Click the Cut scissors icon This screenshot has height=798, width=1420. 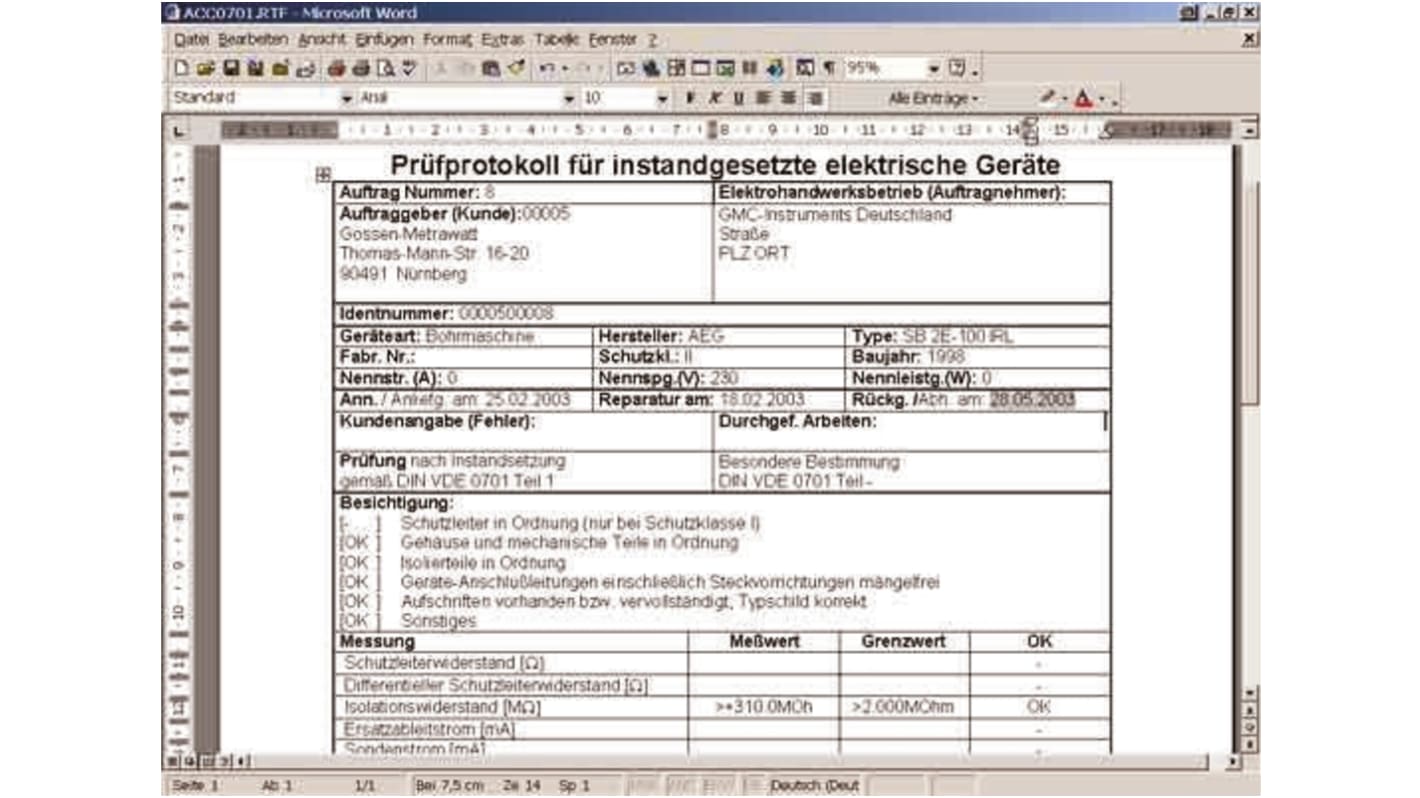point(439,68)
